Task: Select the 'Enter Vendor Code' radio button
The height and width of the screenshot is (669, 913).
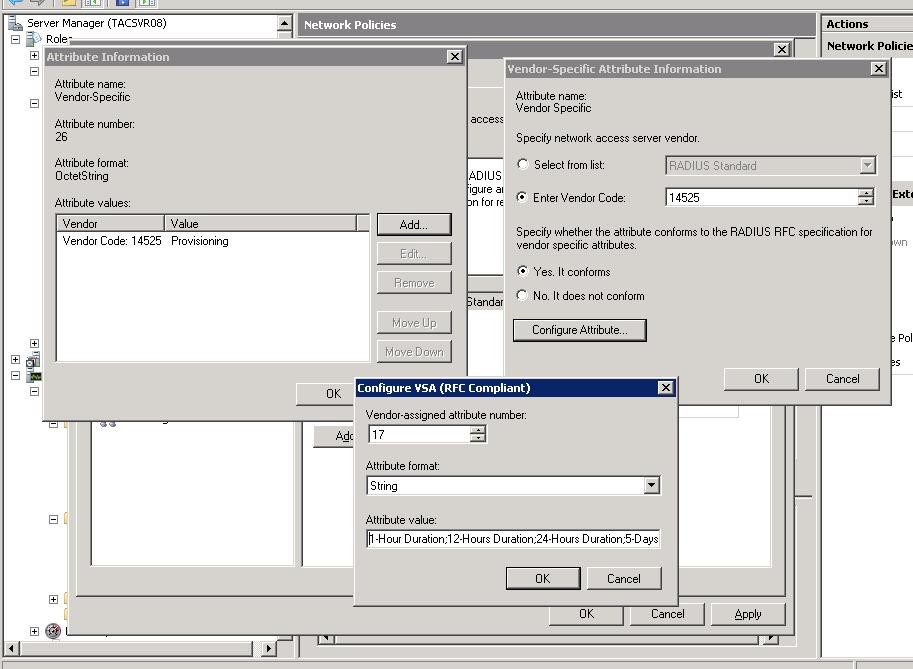Action: [521, 197]
